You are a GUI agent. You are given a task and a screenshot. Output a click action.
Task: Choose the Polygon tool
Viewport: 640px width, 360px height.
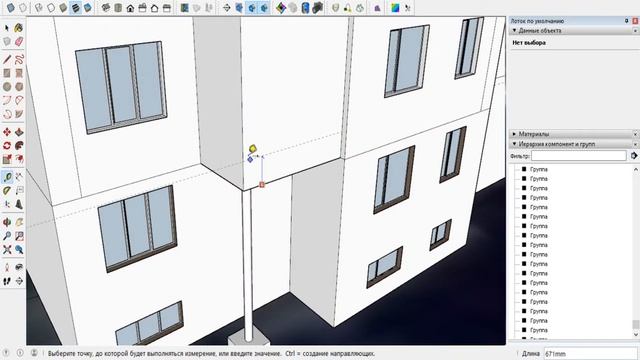19,87
